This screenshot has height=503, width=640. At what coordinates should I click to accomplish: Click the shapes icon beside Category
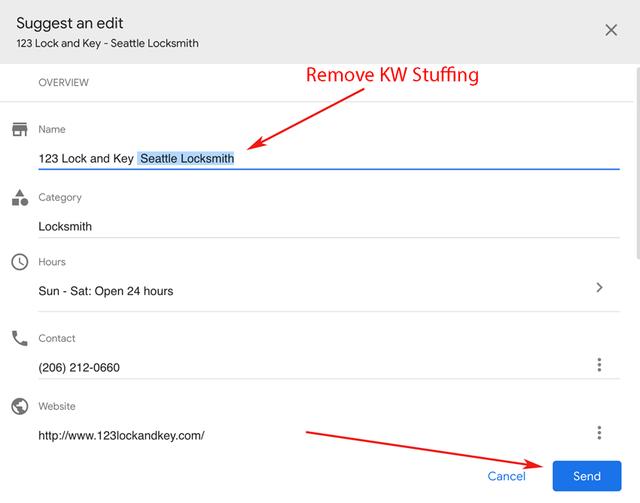coord(19,197)
